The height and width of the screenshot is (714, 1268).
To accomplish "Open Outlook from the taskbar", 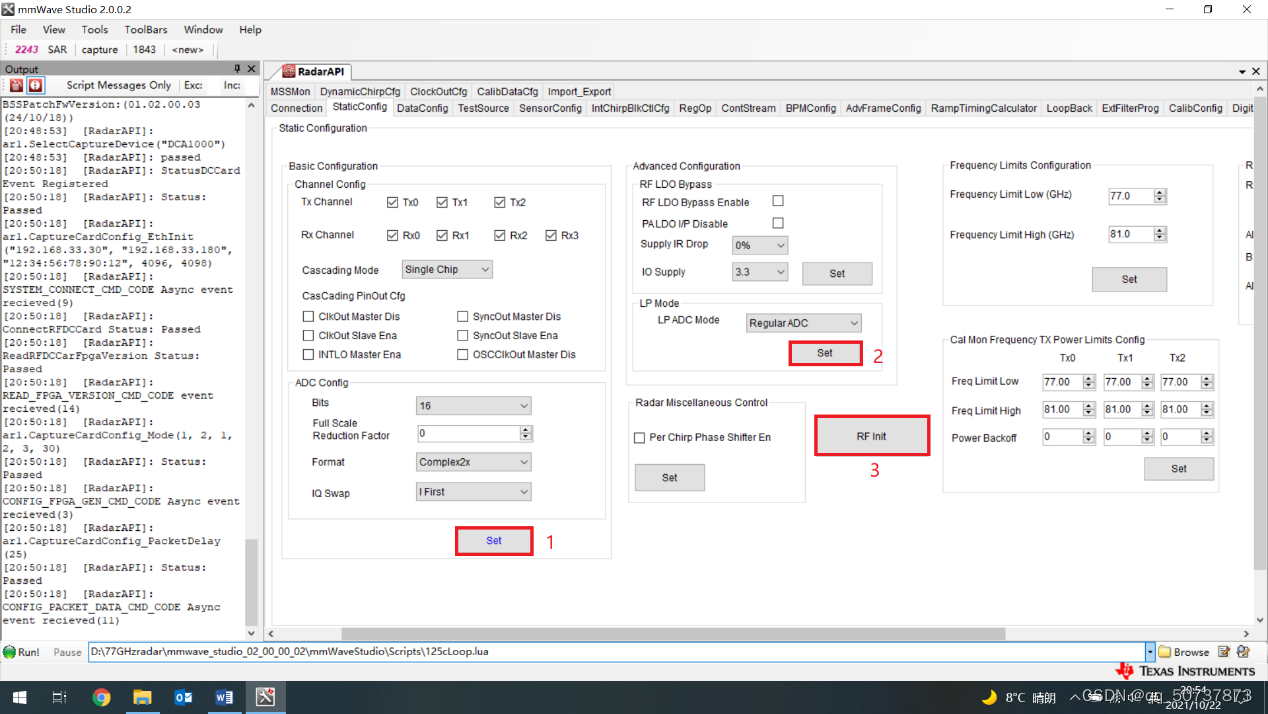I will point(183,697).
